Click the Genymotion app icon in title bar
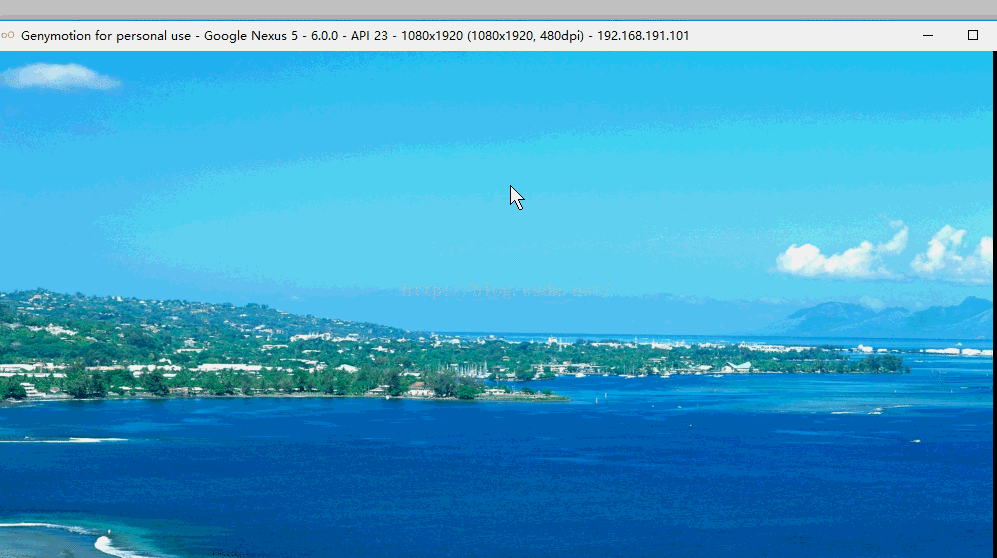The width and height of the screenshot is (997, 558). tap(8, 36)
